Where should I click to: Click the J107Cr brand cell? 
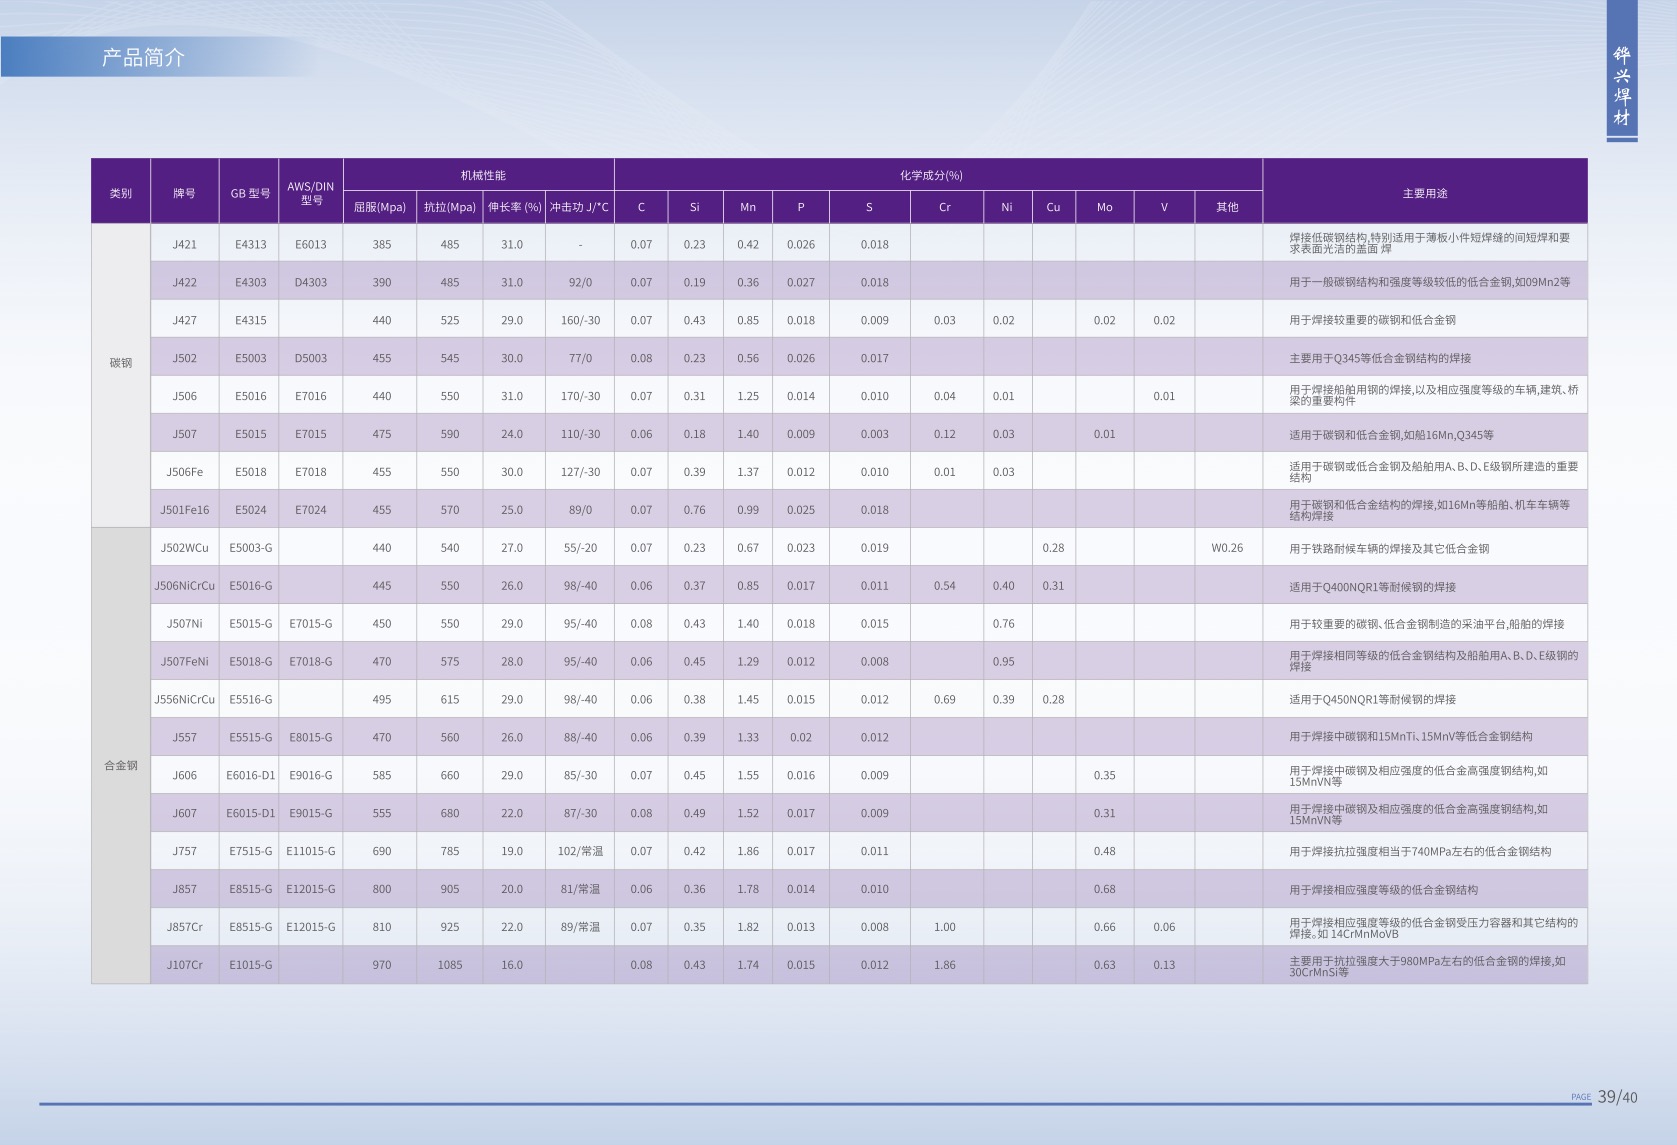(184, 965)
